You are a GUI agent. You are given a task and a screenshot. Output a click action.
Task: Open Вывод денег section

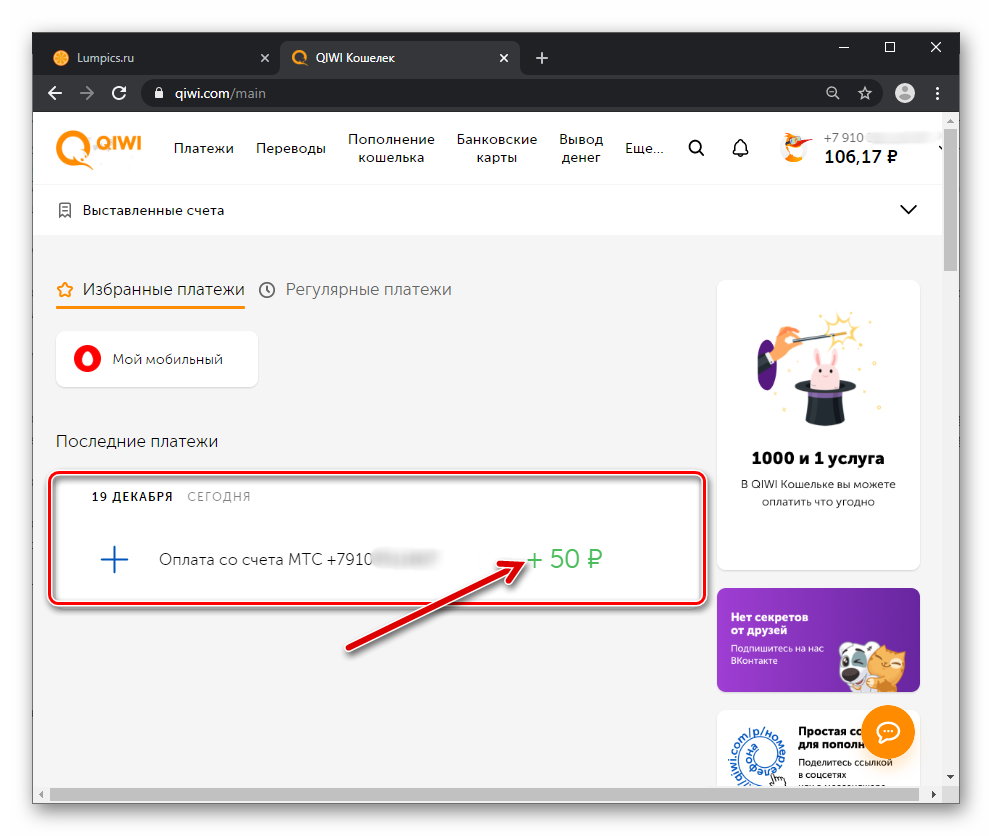pyautogui.click(x=581, y=148)
